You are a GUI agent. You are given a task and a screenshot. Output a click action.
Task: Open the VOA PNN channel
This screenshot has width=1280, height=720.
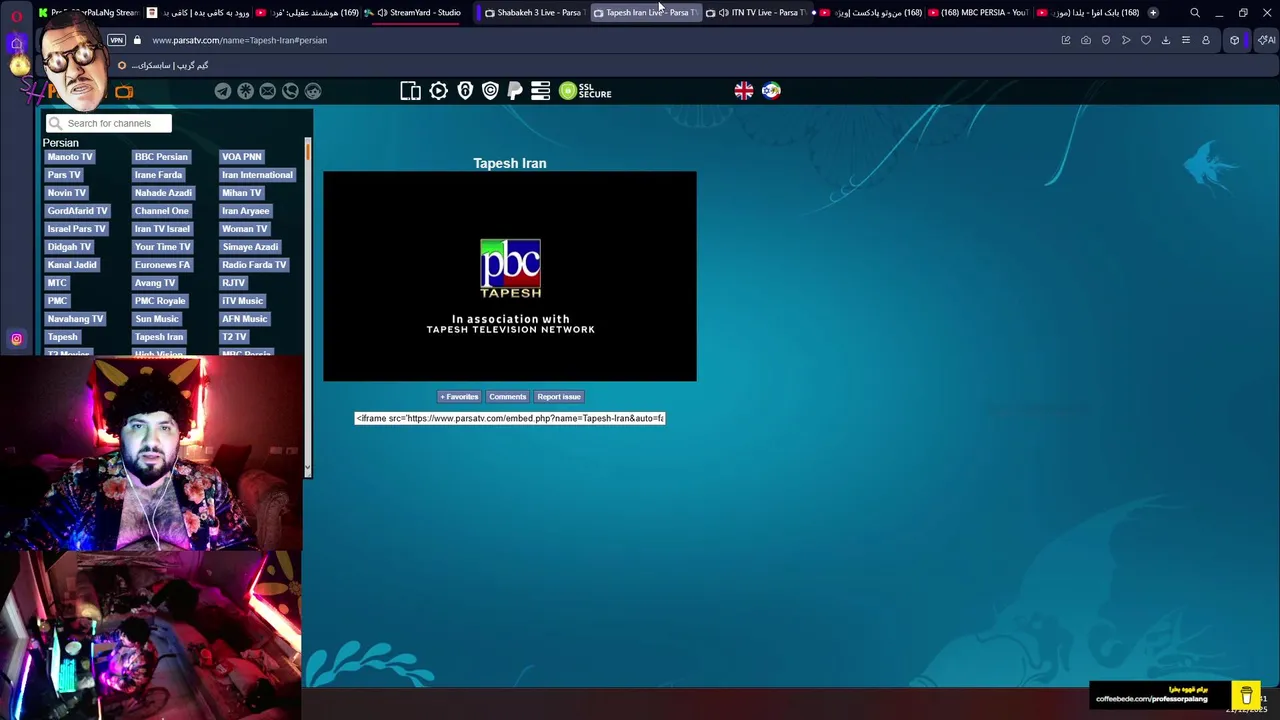coord(242,157)
